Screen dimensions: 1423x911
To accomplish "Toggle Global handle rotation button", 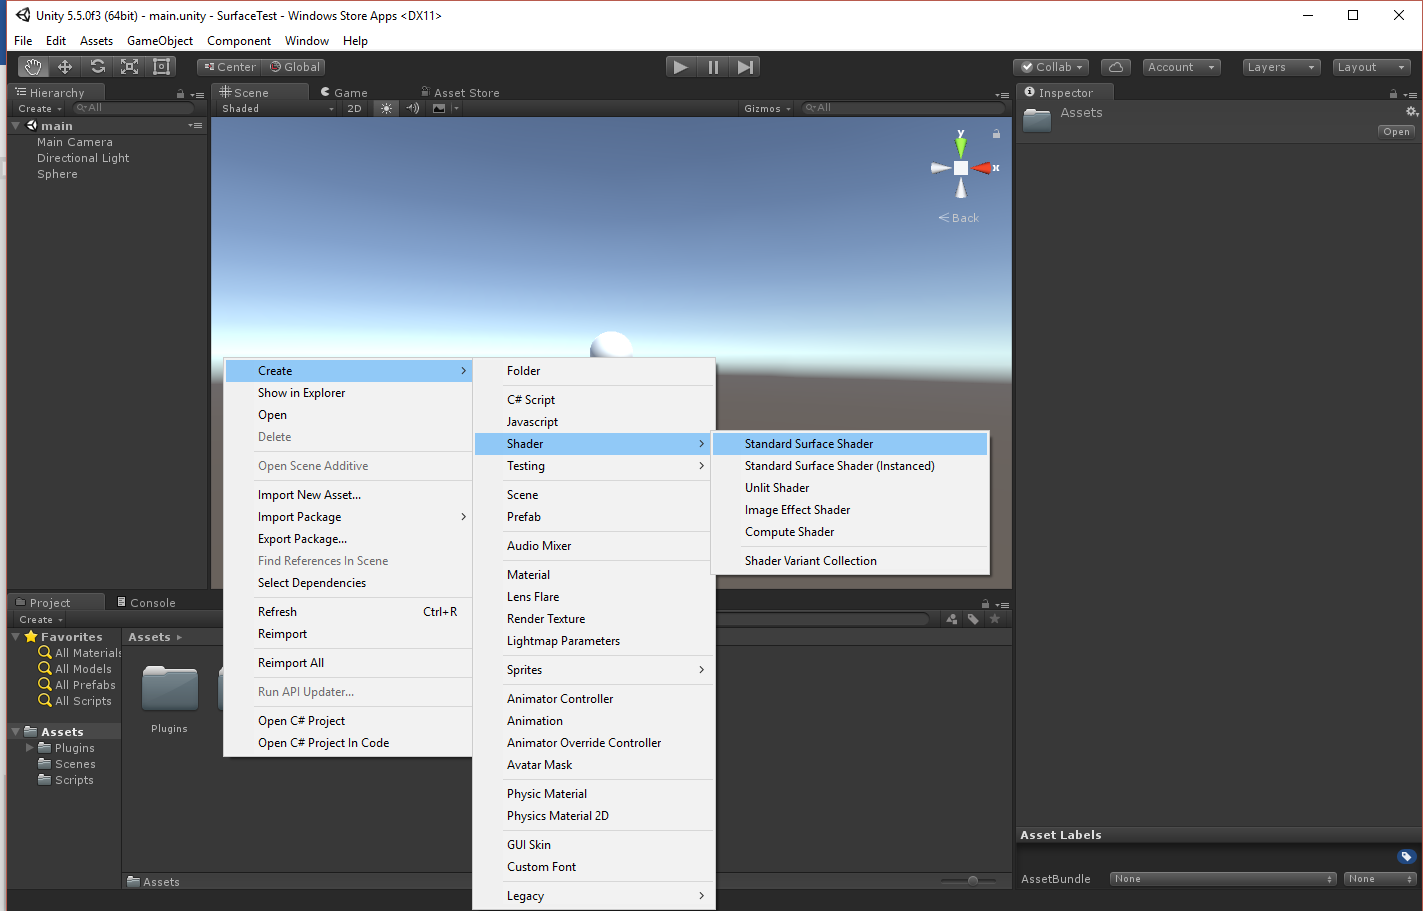I will pos(294,67).
